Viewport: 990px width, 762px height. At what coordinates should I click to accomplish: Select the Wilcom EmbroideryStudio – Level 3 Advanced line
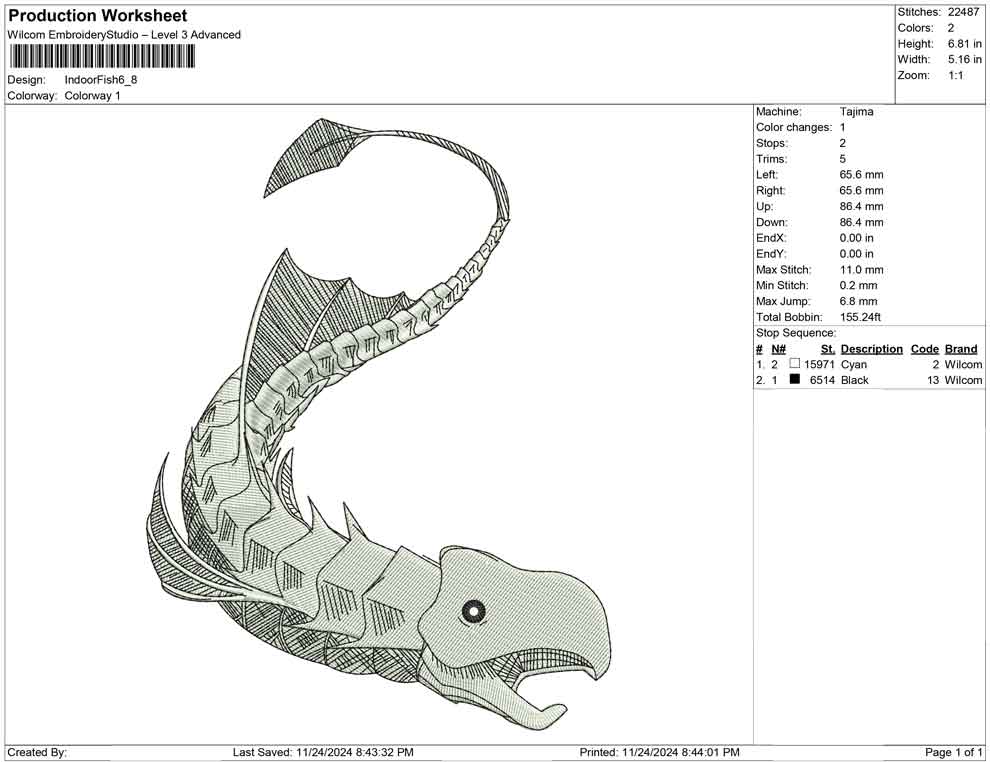pyautogui.click(x=124, y=35)
